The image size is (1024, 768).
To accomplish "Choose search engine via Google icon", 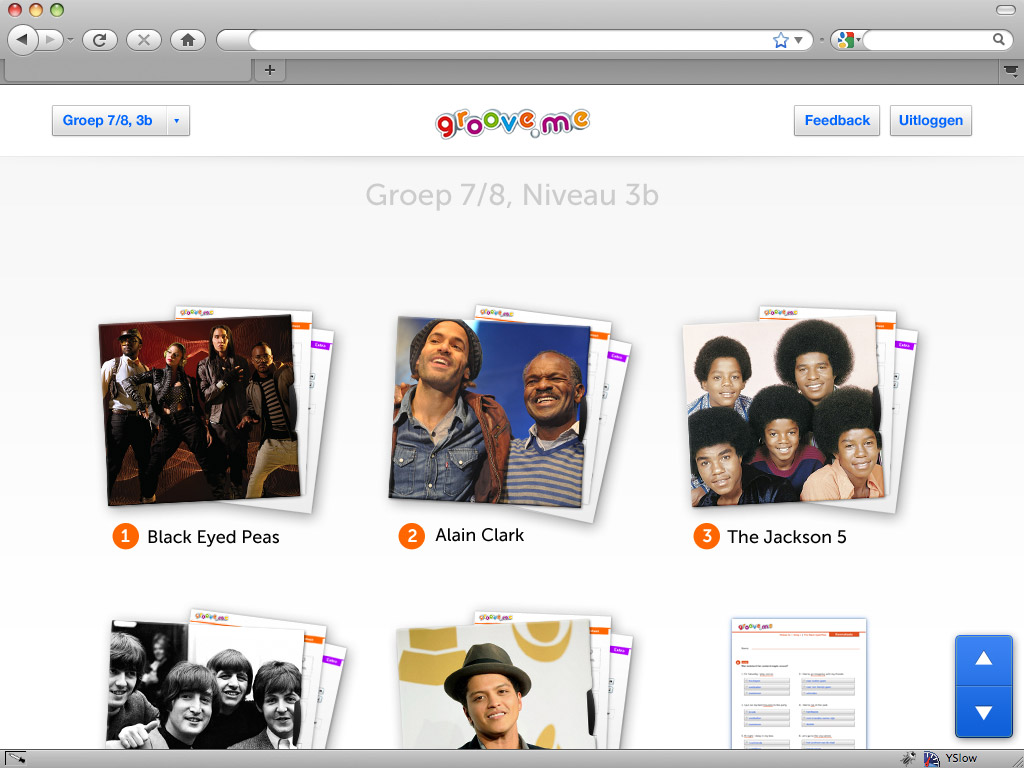I will coord(846,40).
